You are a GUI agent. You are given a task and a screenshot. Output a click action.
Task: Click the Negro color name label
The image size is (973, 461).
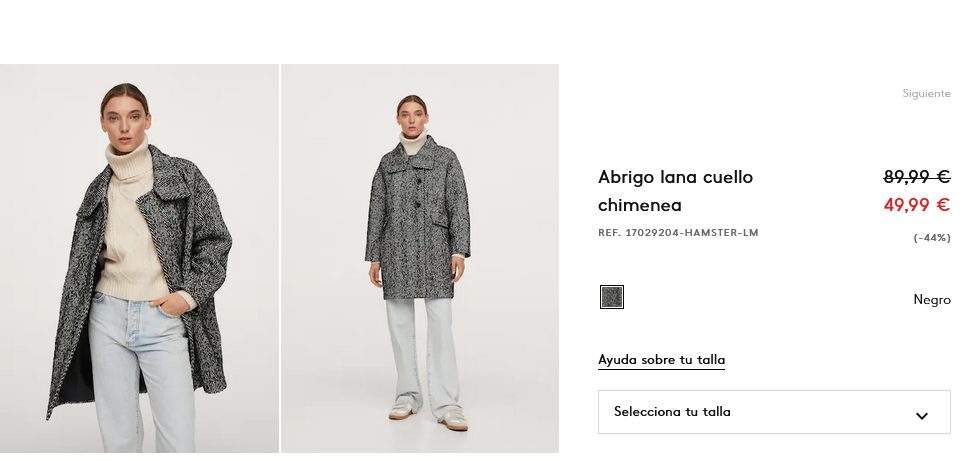tap(931, 300)
